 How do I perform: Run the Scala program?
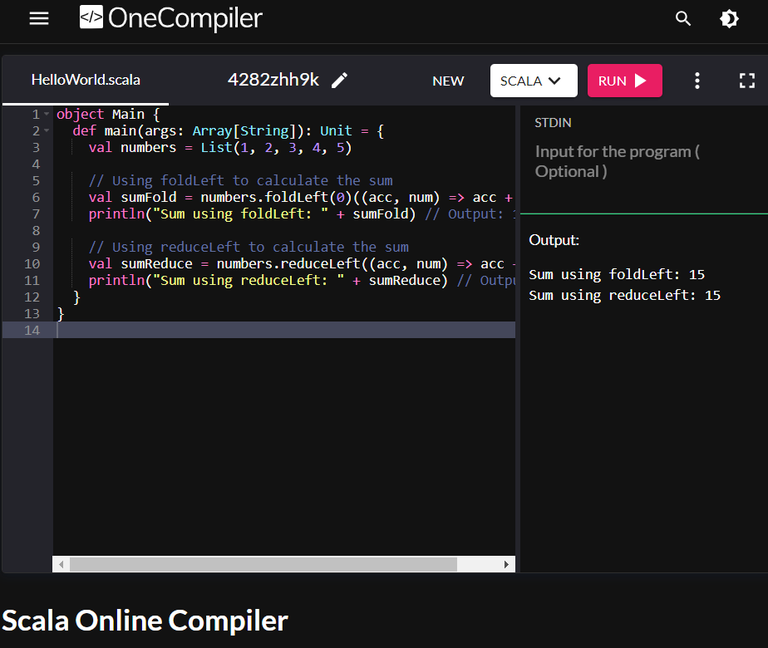tap(624, 81)
